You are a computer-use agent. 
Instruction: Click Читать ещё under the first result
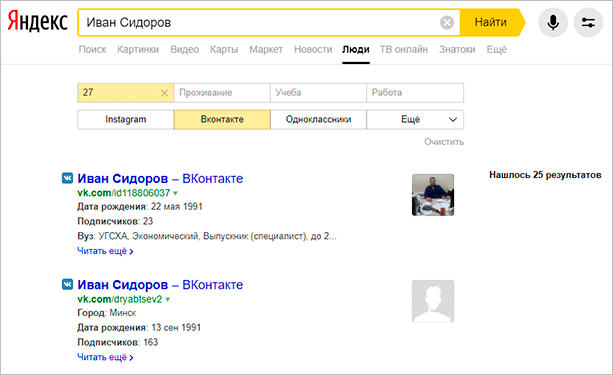105,251
